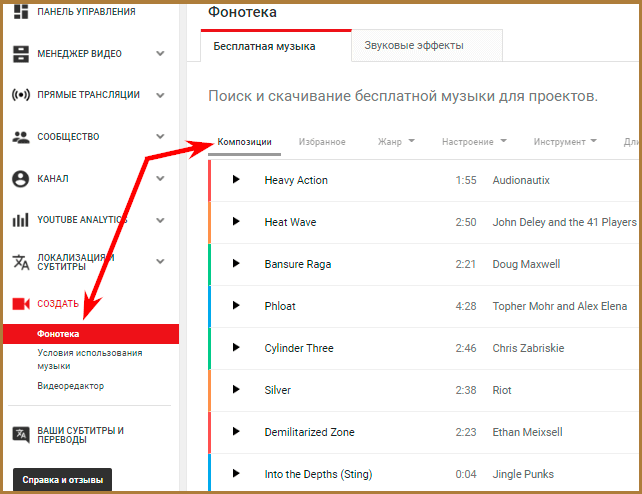The width and height of the screenshot is (642, 494).
Task: Expand the YouTube Analytics section
Action: (160, 220)
